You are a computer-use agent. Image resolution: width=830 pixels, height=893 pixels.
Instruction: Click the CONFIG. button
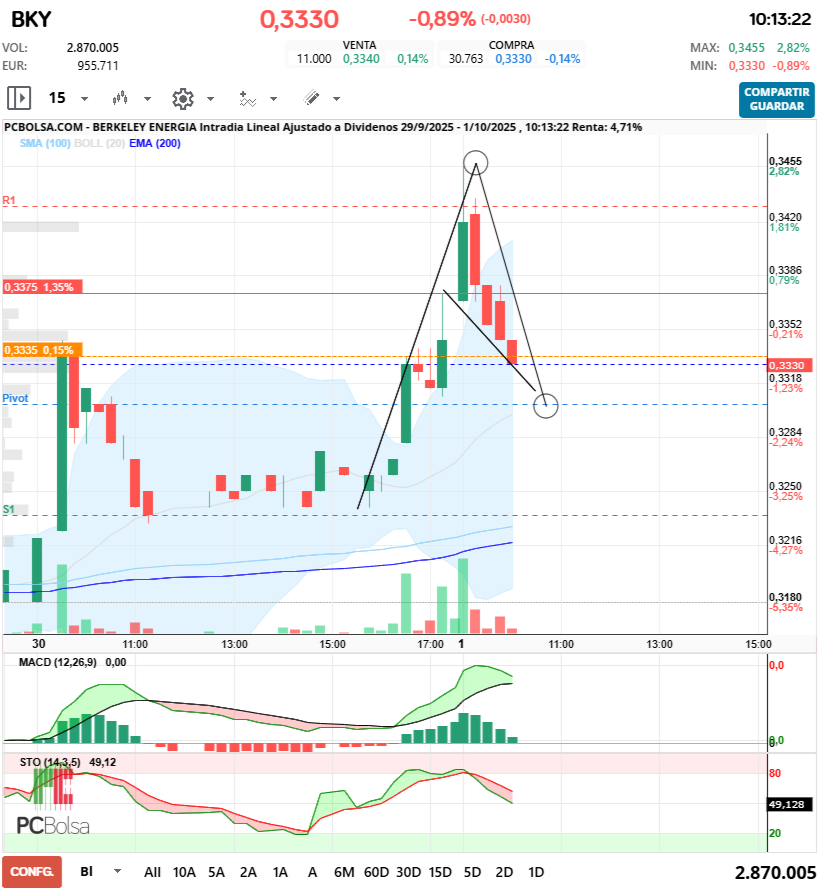click(x=32, y=872)
